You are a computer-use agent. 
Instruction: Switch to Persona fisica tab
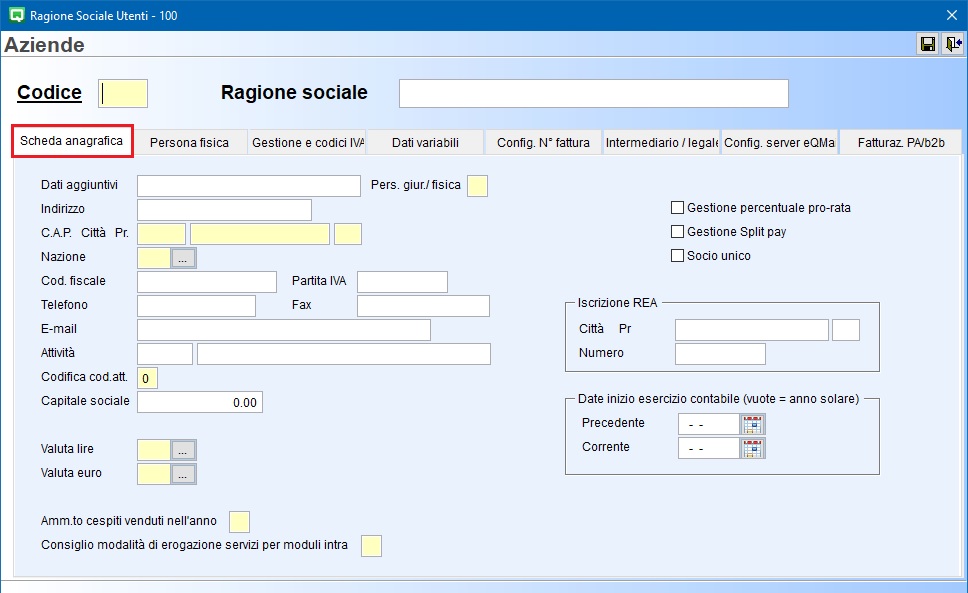pyautogui.click(x=190, y=143)
